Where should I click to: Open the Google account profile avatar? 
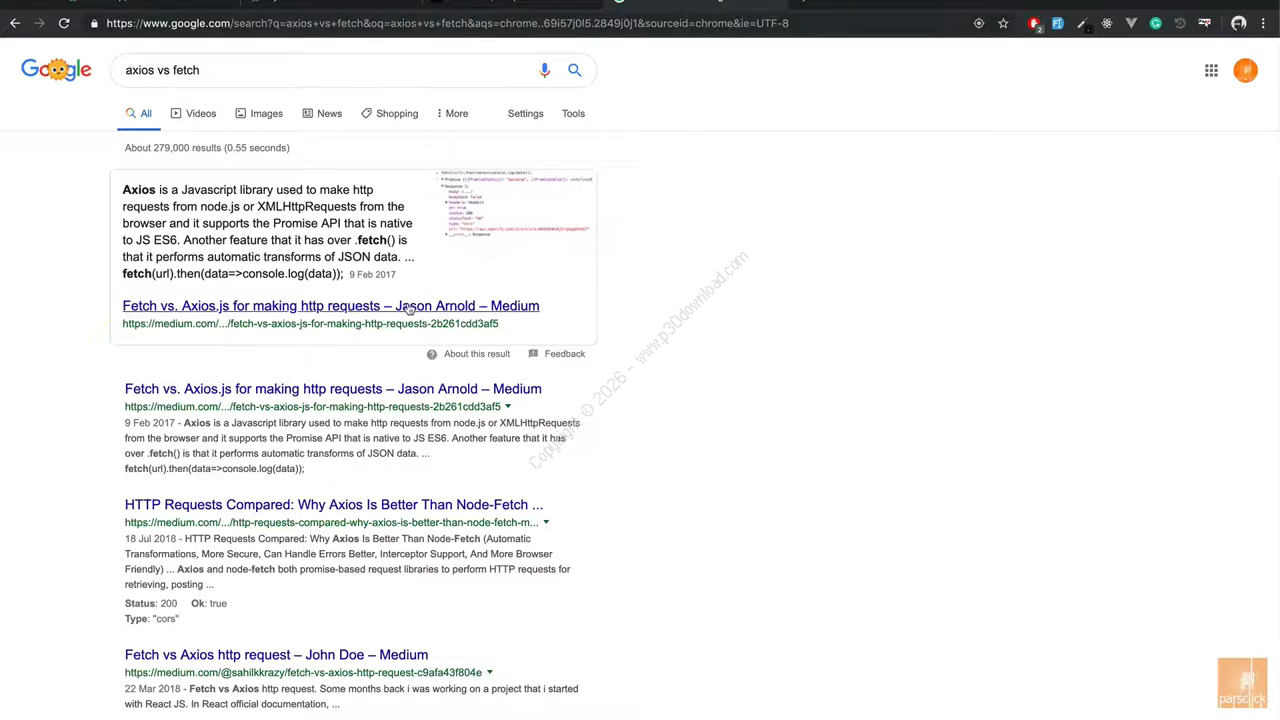pyautogui.click(x=1245, y=70)
